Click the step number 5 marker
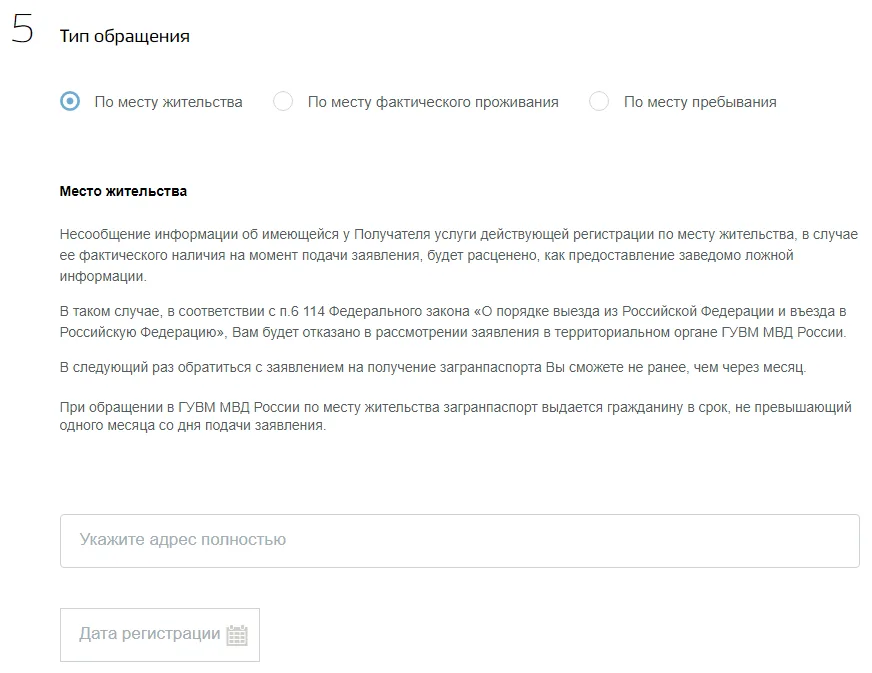Image resolution: width=872 pixels, height=673 pixels. pyautogui.click(x=23, y=28)
